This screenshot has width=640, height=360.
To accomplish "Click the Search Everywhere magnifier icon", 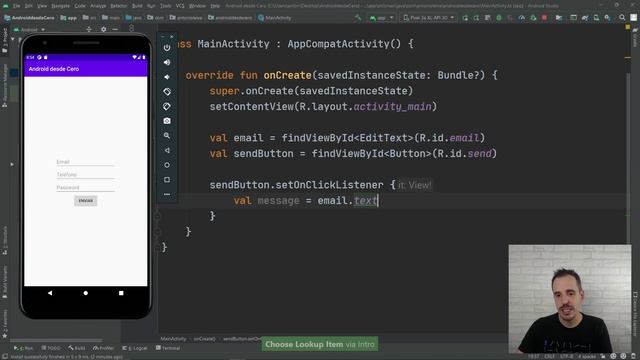I will (x=622, y=18).
